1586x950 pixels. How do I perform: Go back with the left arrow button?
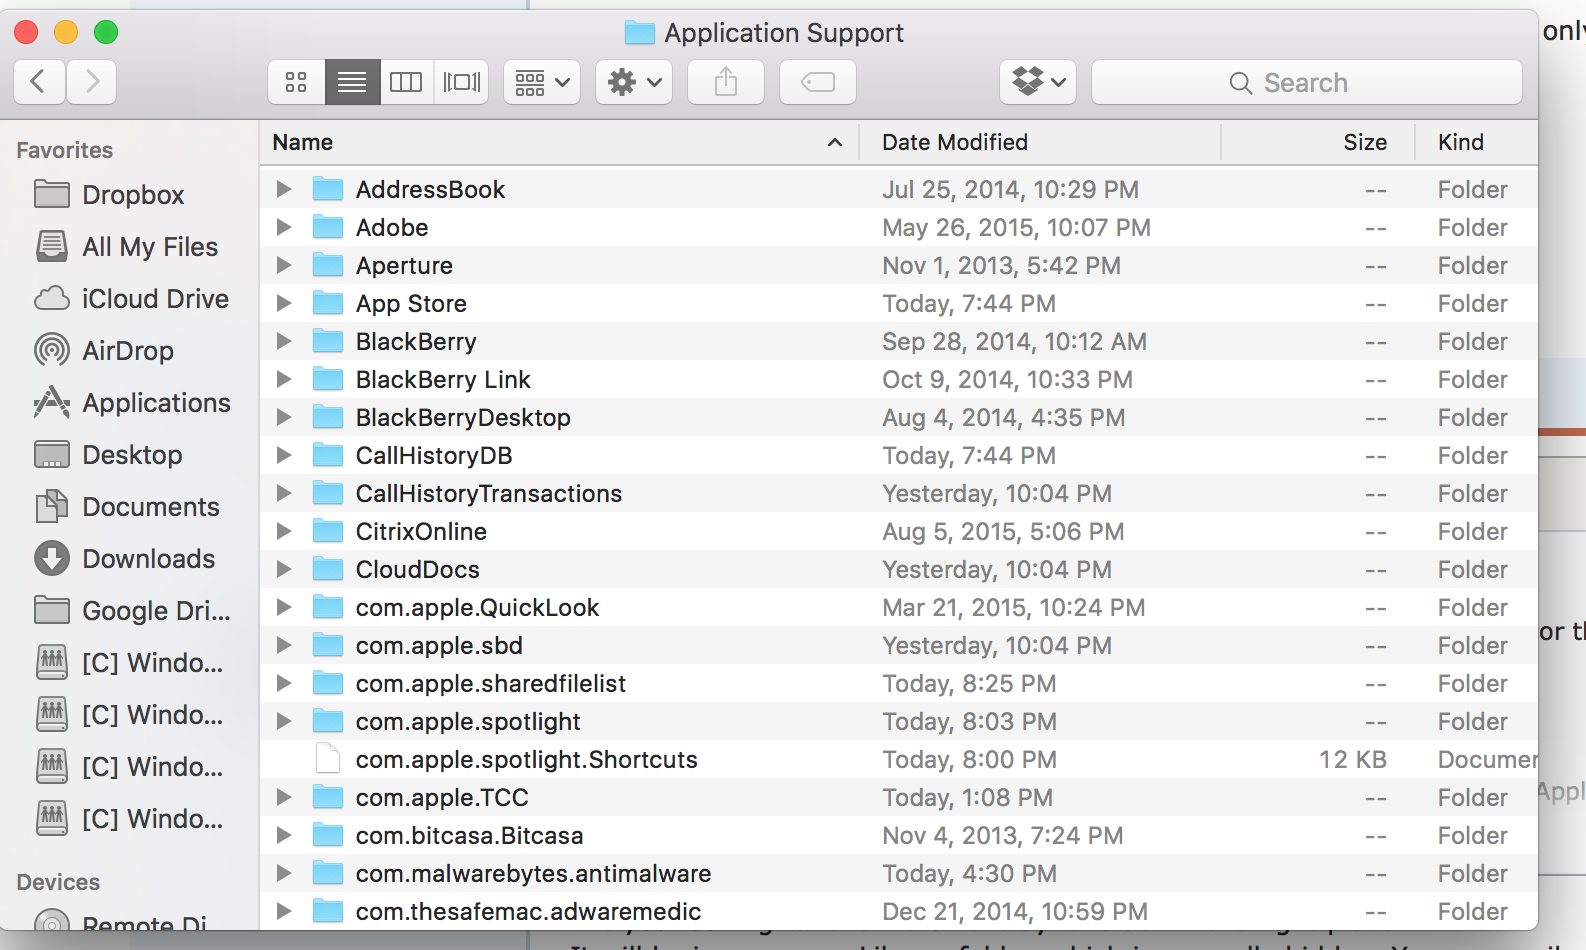40,82
